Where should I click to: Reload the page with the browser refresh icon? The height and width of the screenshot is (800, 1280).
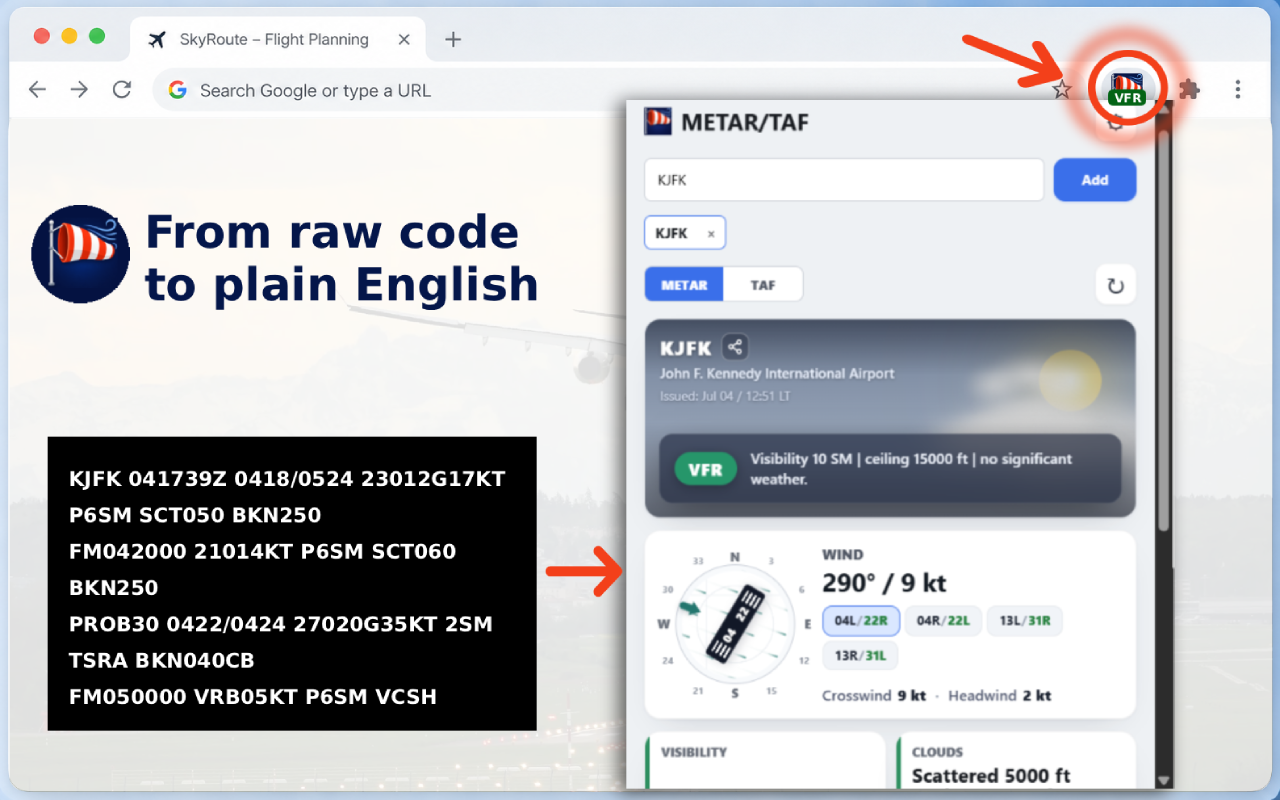pyautogui.click(x=122, y=90)
